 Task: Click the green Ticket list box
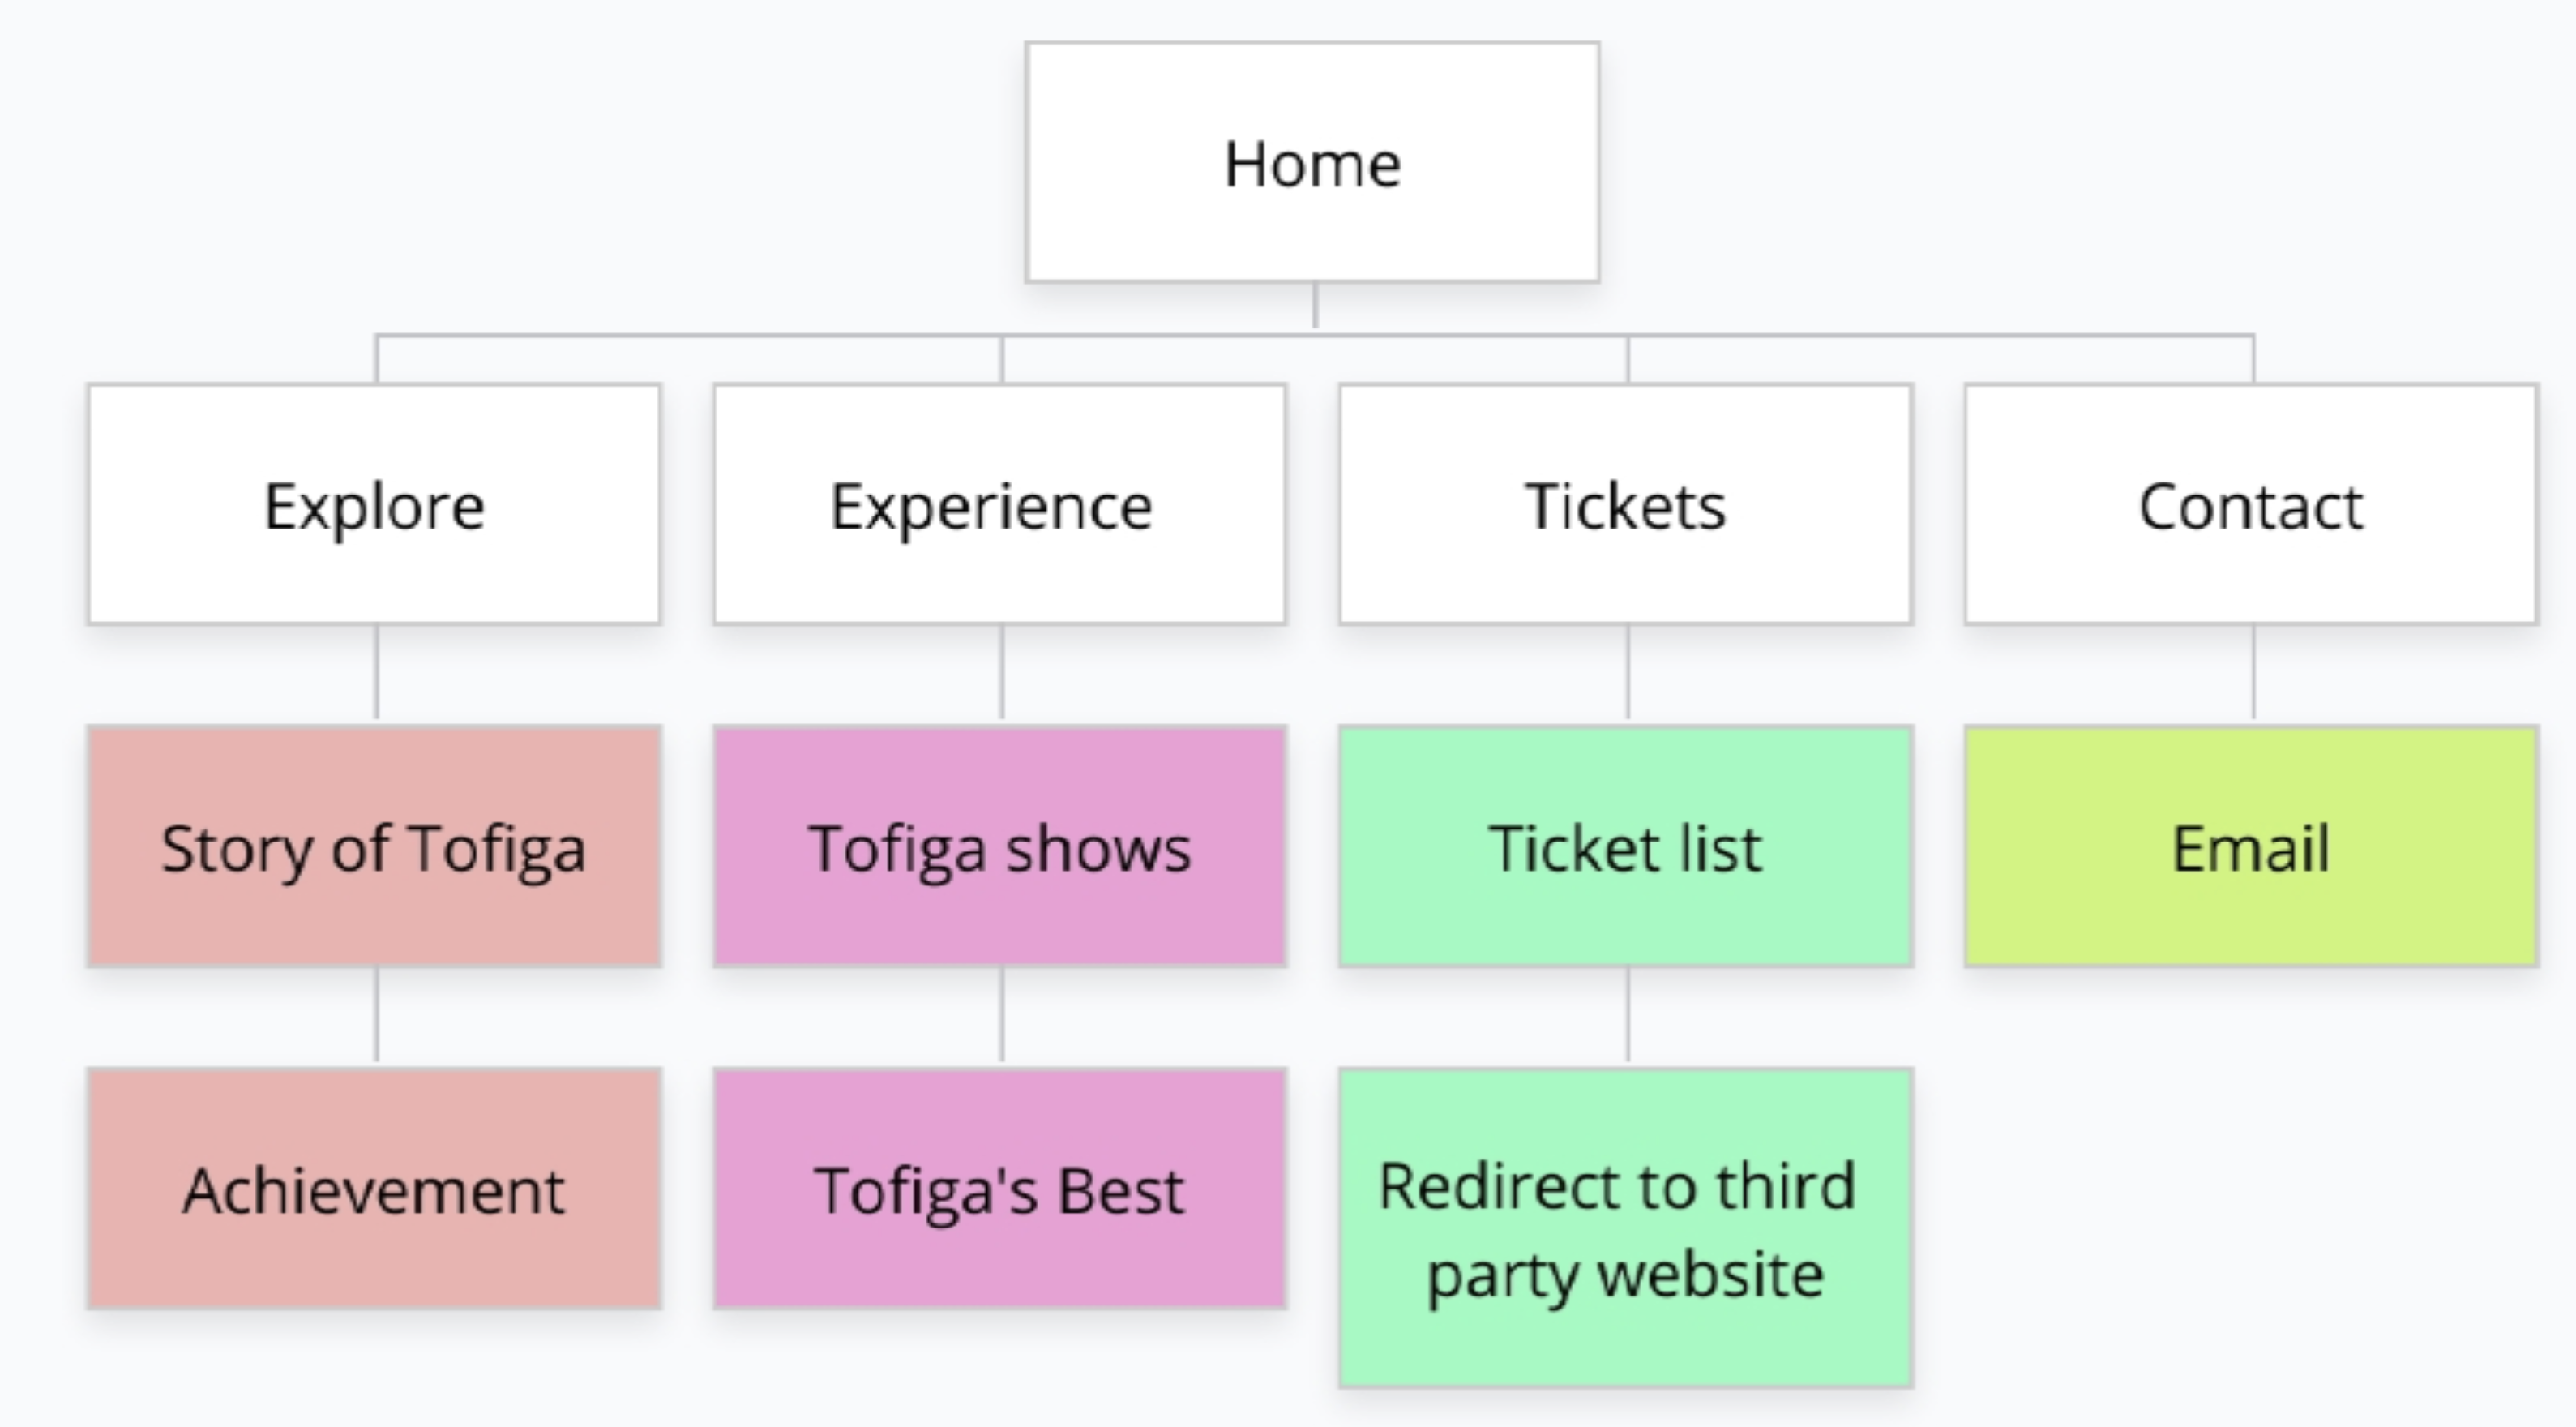(x=1625, y=847)
